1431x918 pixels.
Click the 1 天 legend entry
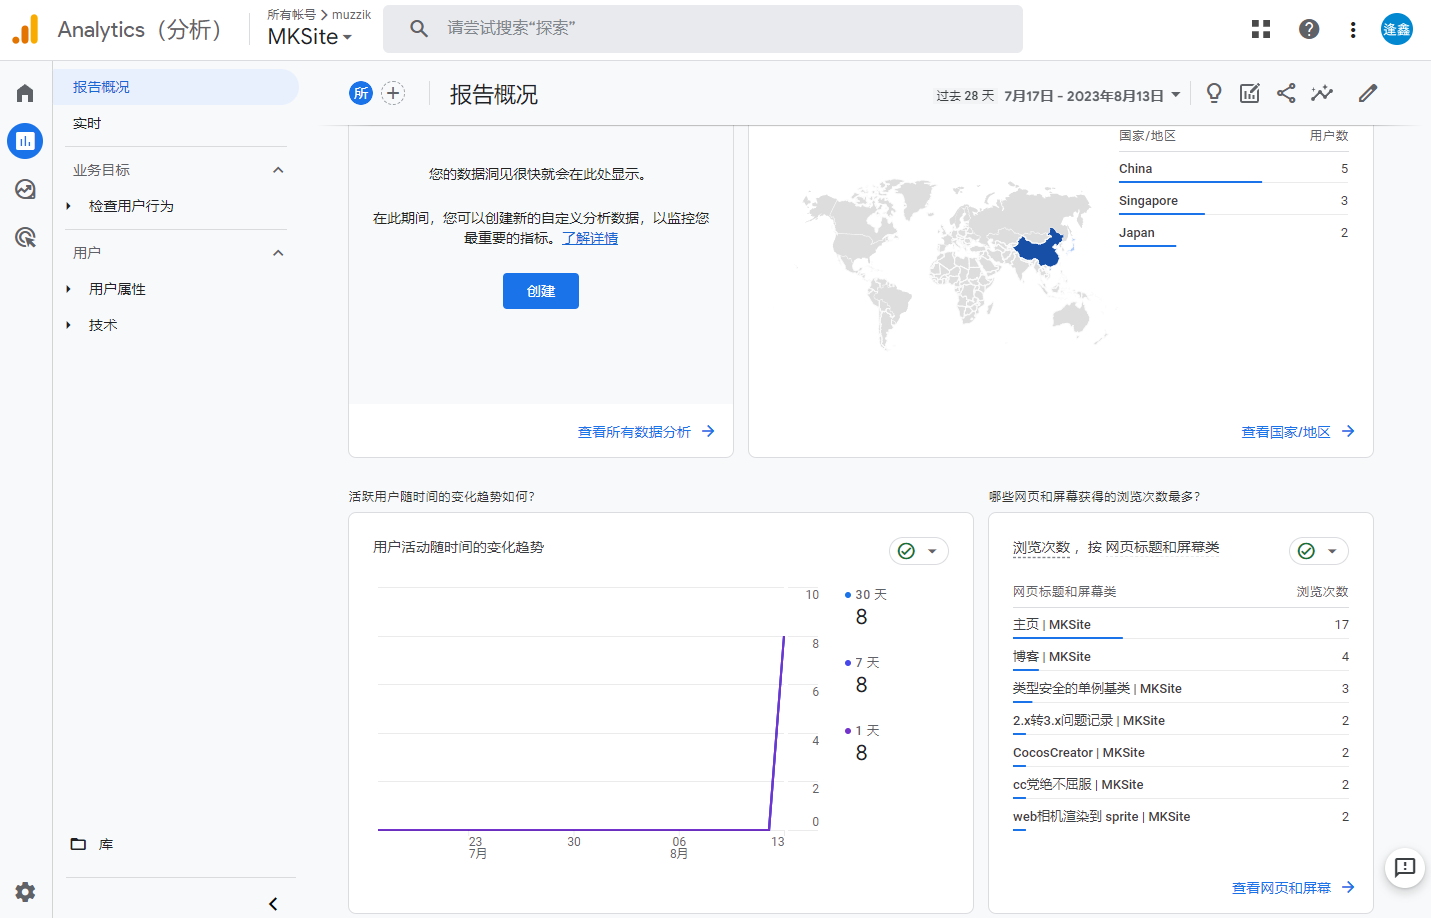tap(862, 731)
